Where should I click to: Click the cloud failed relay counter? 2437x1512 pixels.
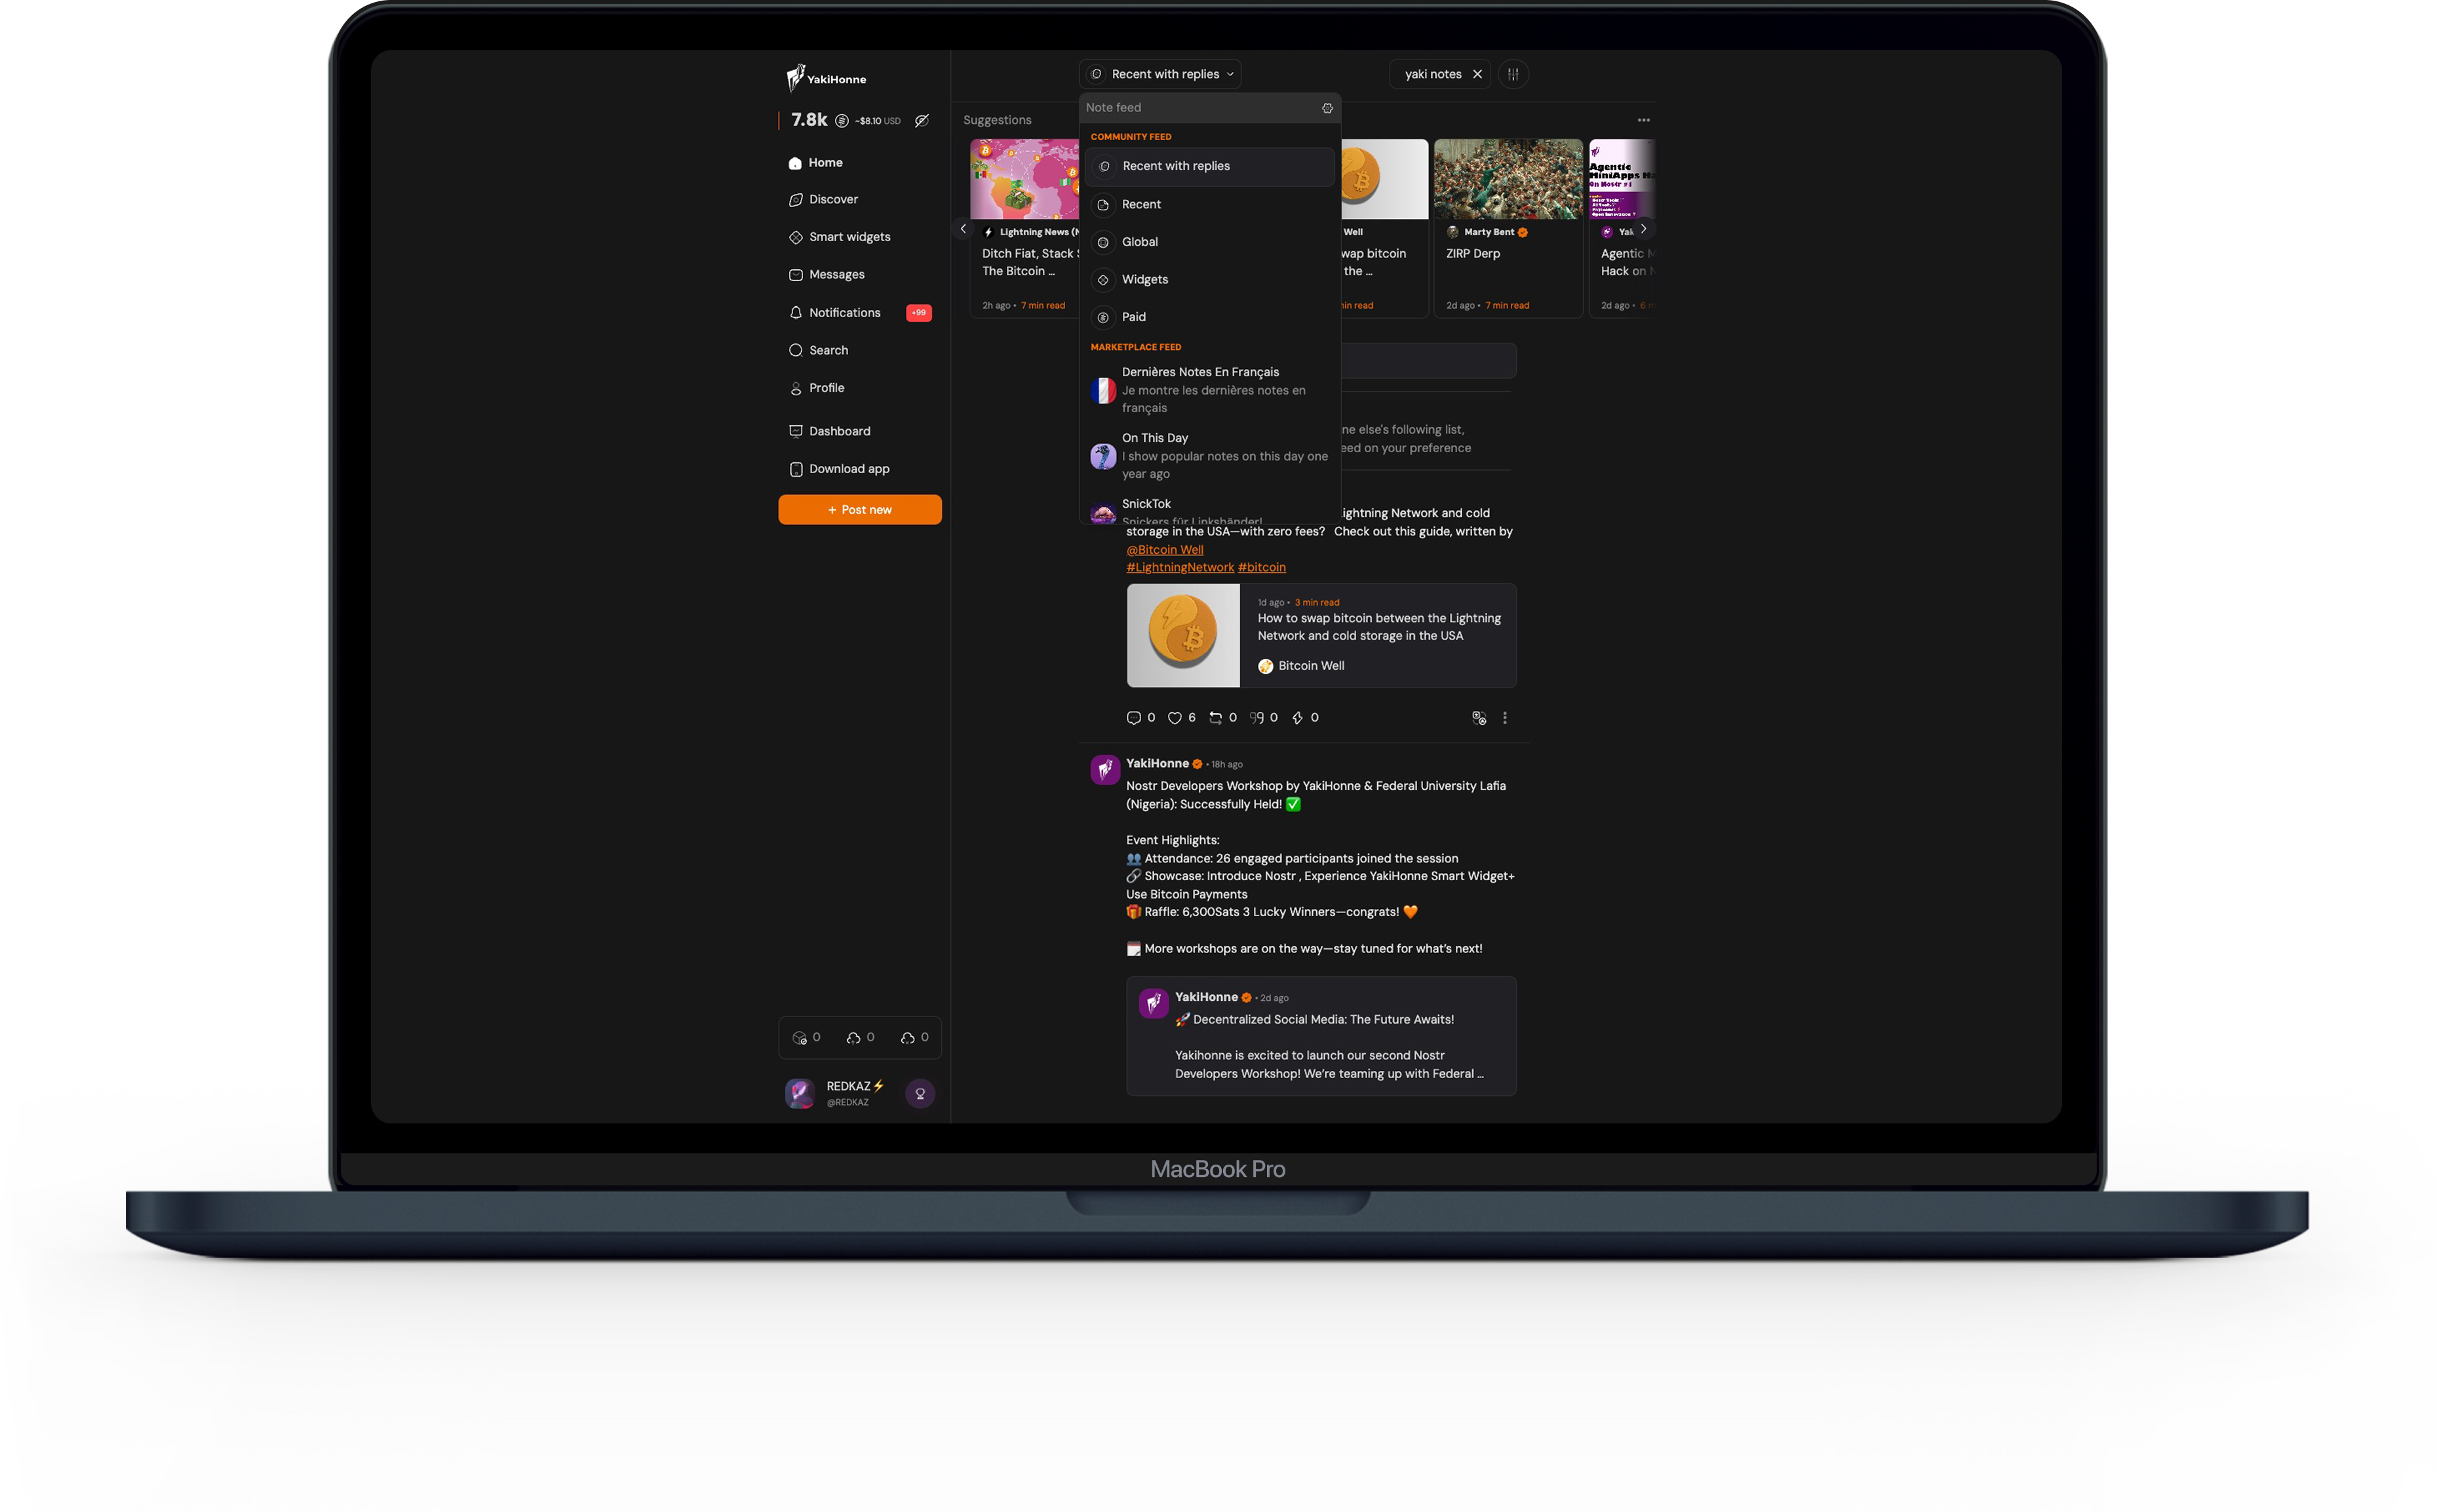coord(914,1038)
